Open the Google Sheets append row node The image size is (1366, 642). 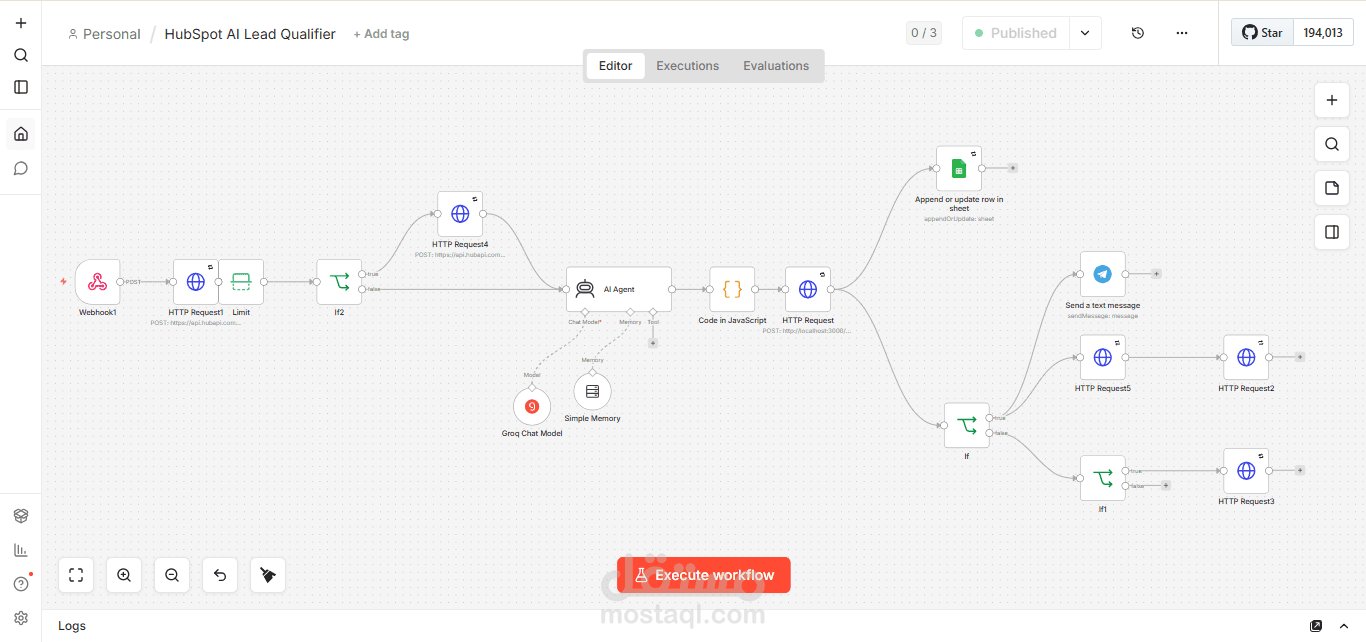click(959, 169)
